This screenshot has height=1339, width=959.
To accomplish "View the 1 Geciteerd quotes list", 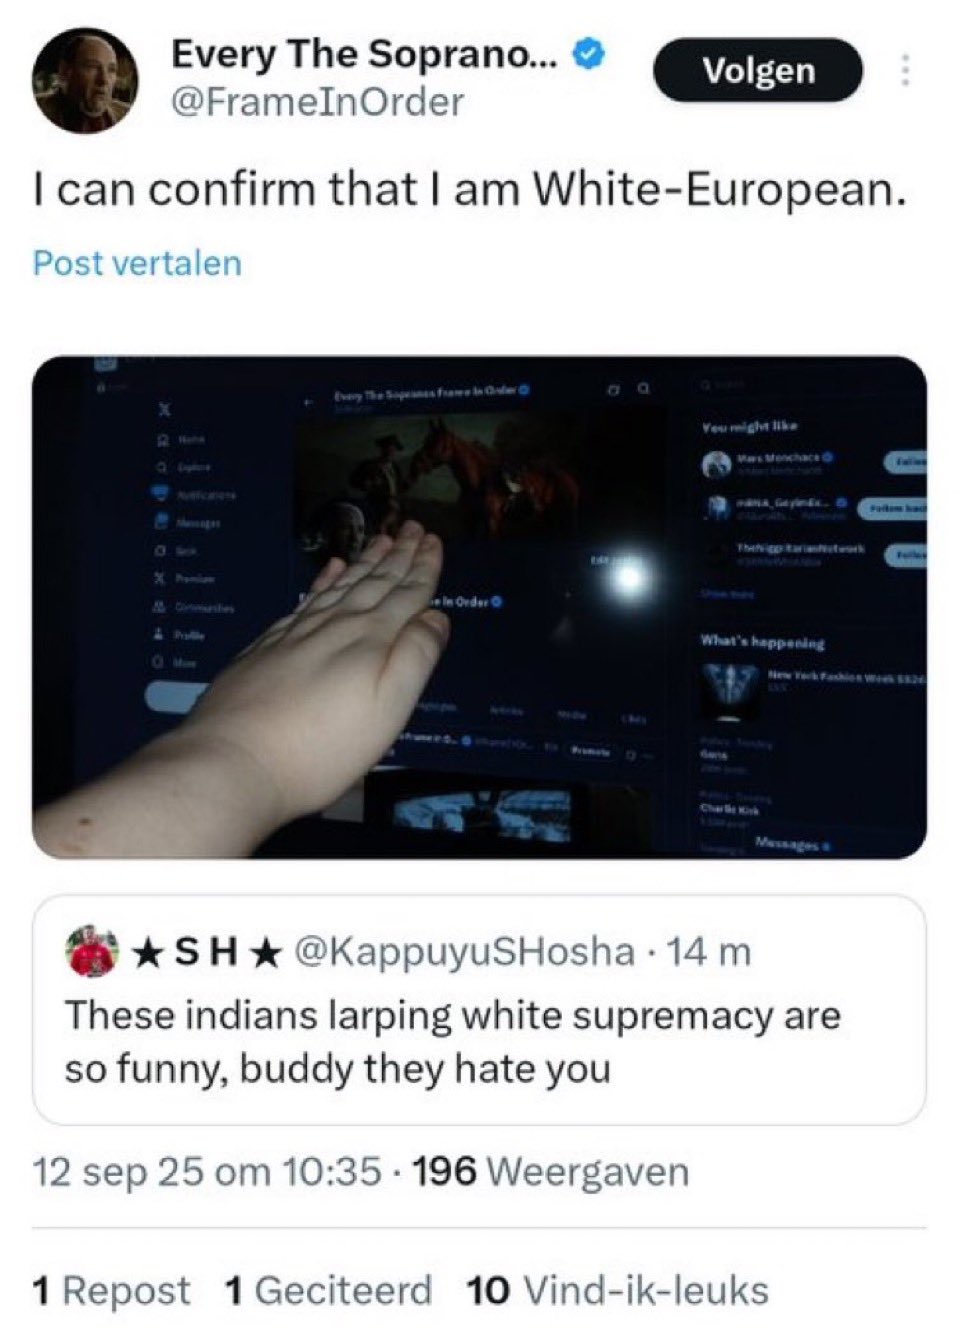I will pos(329,1291).
